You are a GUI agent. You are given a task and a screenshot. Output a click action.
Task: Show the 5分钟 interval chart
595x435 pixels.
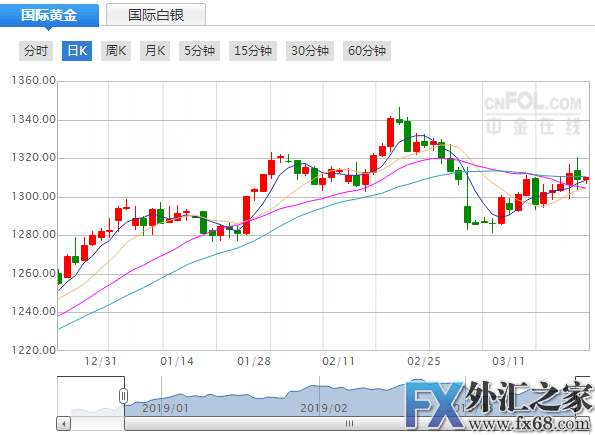[x=199, y=51]
